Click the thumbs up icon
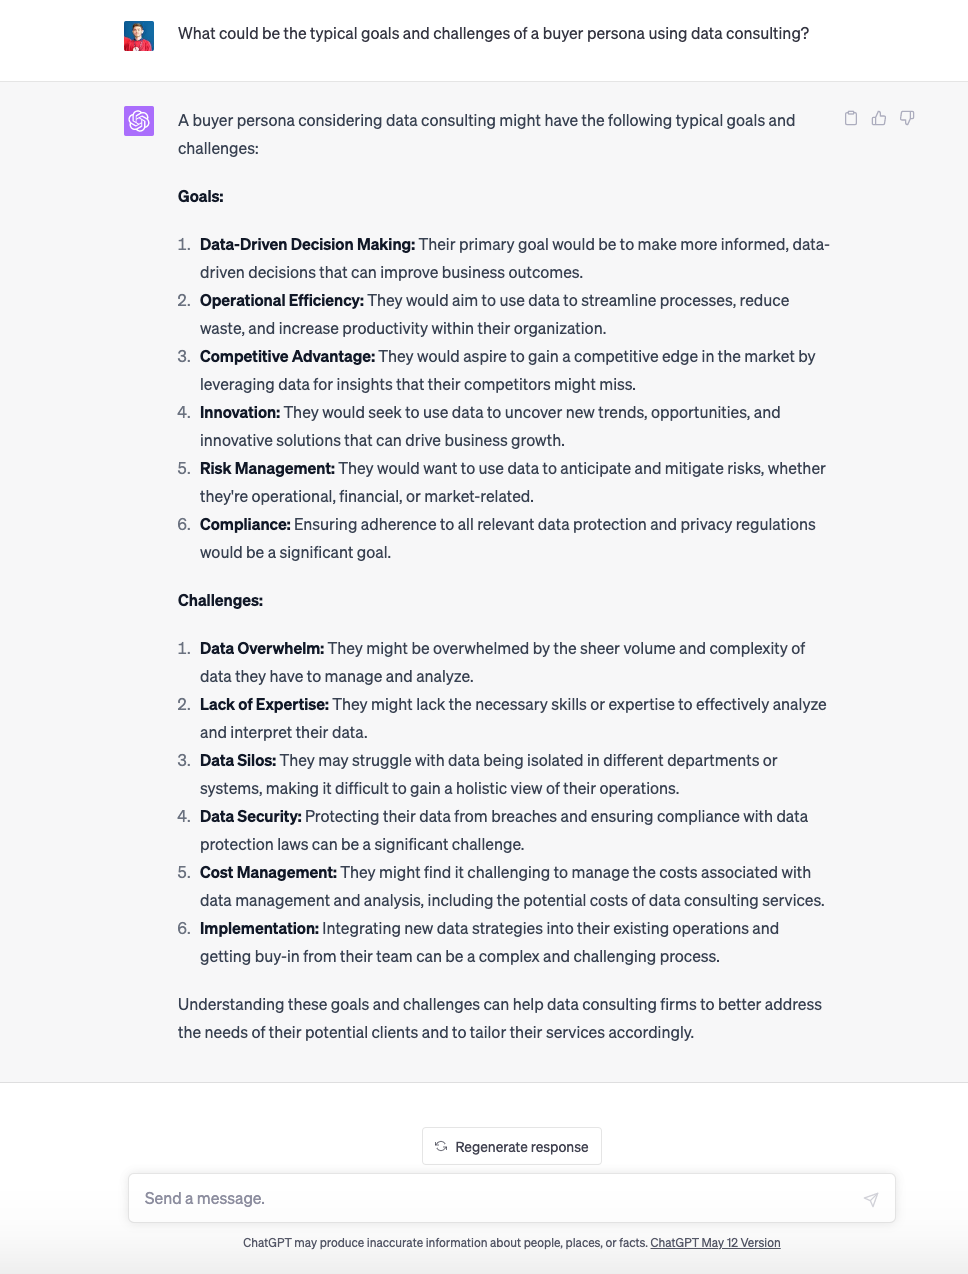Viewport: 968px width, 1274px height. pos(879,118)
